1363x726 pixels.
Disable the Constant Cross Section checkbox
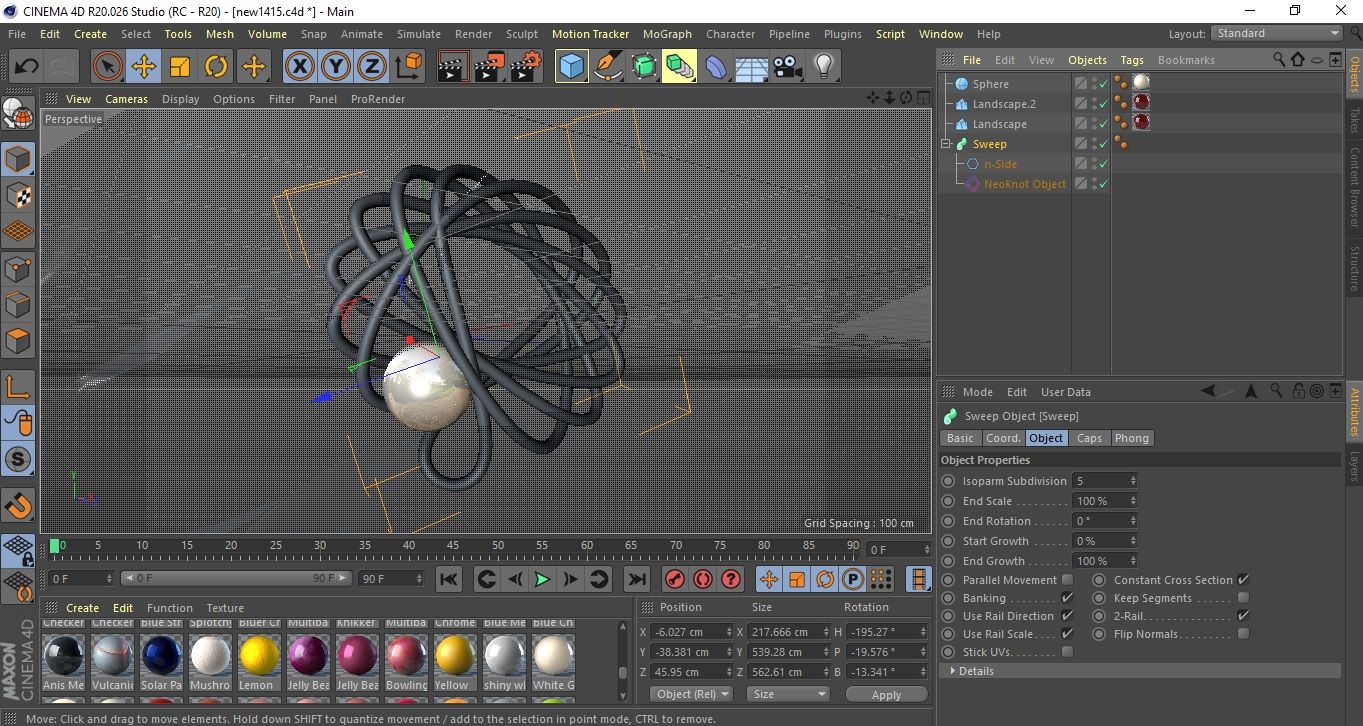pos(1243,580)
